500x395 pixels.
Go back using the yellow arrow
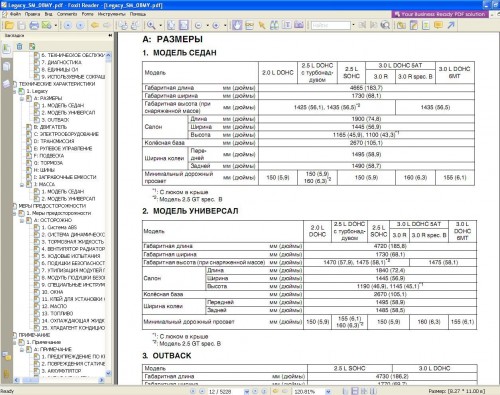[95, 25]
